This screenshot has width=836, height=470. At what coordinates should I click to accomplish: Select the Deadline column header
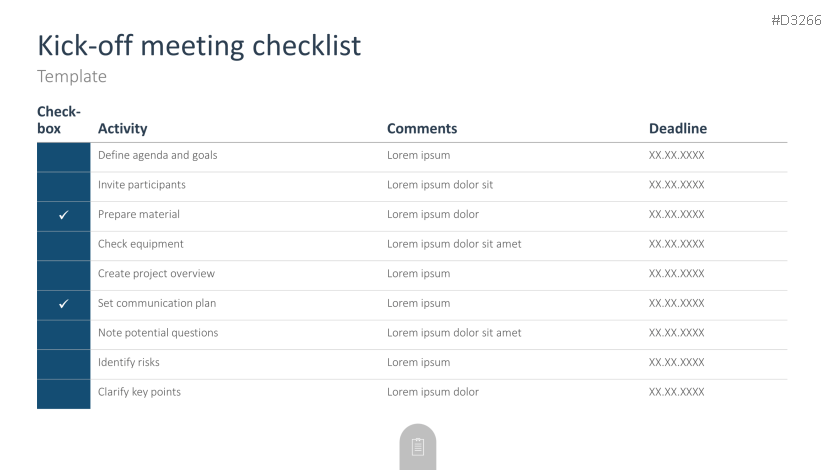677,128
